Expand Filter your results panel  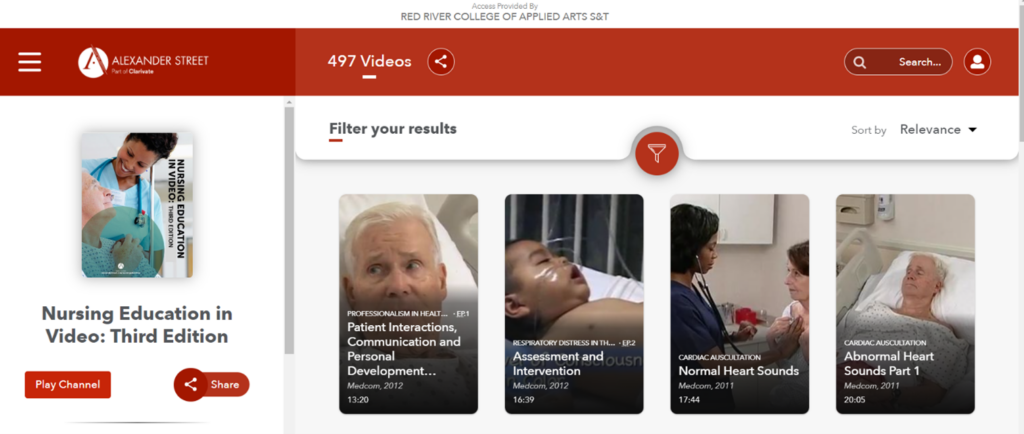click(392, 129)
